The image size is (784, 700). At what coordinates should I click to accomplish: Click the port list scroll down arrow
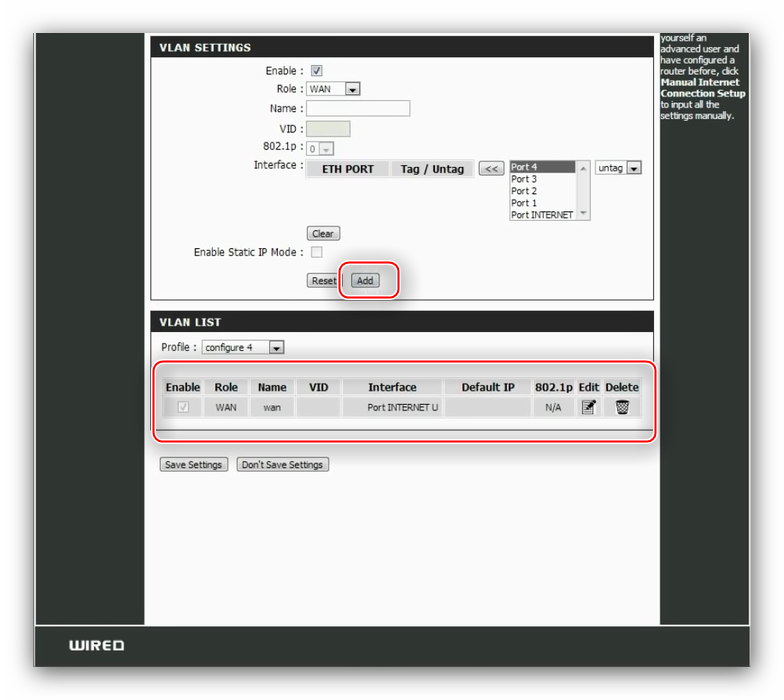[583, 213]
